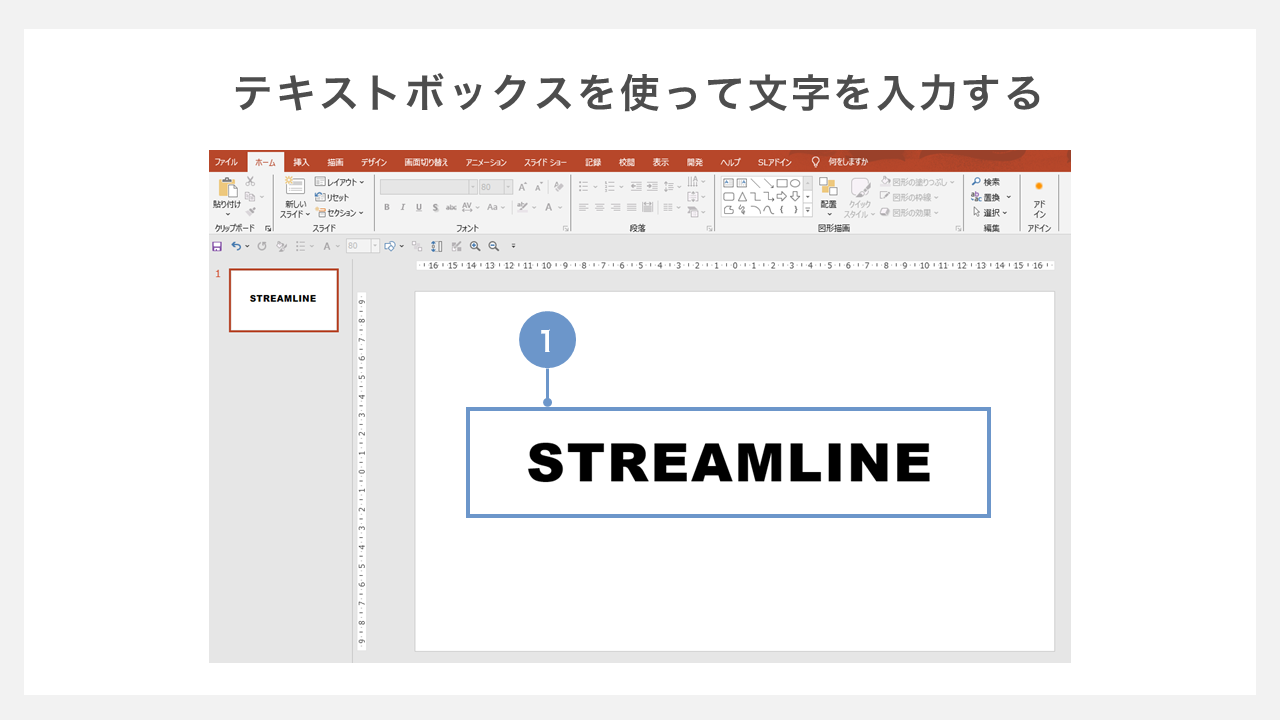Select the Oval shape in gallery

(x=795, y=183)
